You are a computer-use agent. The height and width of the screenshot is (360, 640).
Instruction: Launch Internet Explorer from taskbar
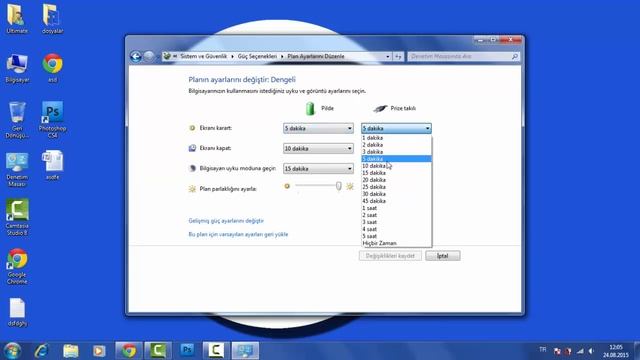click(x=42, y=351)
